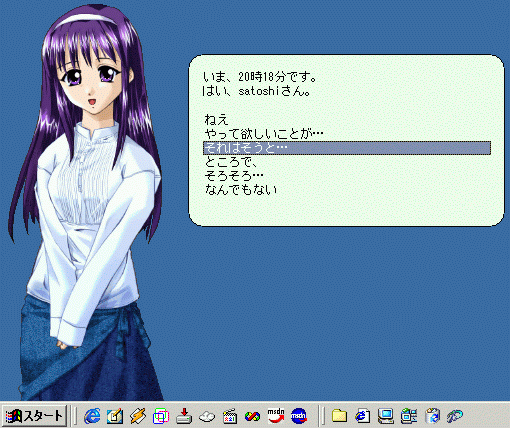
Task: Select highlighted それはそうと… option
Action: (x=347, y=148)
